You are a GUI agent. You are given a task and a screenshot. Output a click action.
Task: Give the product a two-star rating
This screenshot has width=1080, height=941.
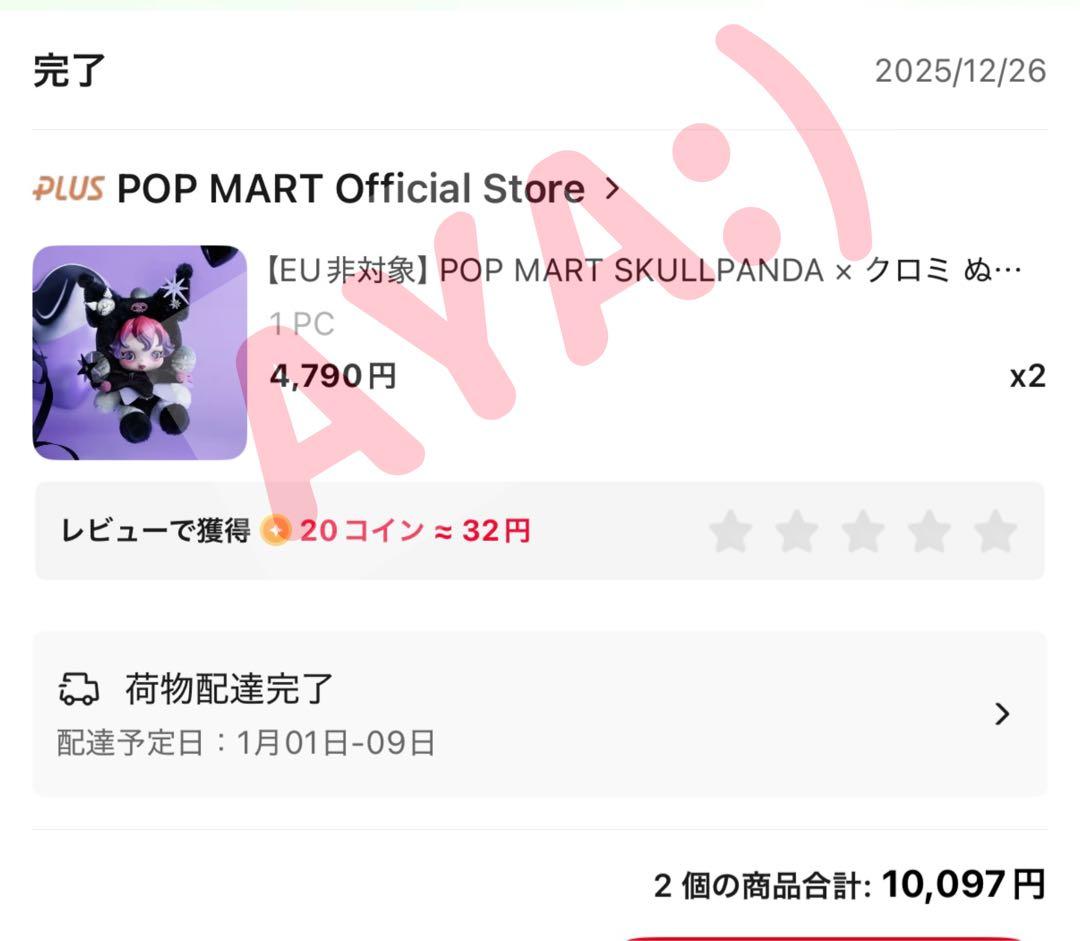[796, 531]
